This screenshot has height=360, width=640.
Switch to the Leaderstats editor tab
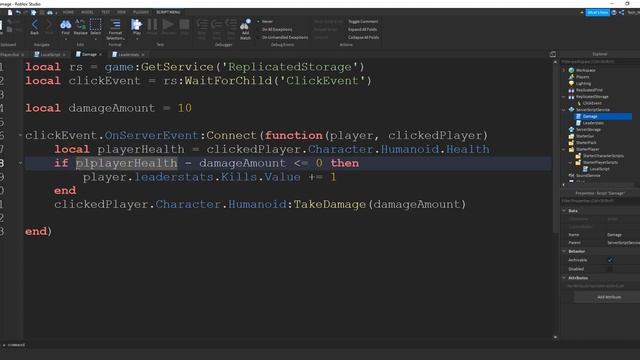click(128, 54)
